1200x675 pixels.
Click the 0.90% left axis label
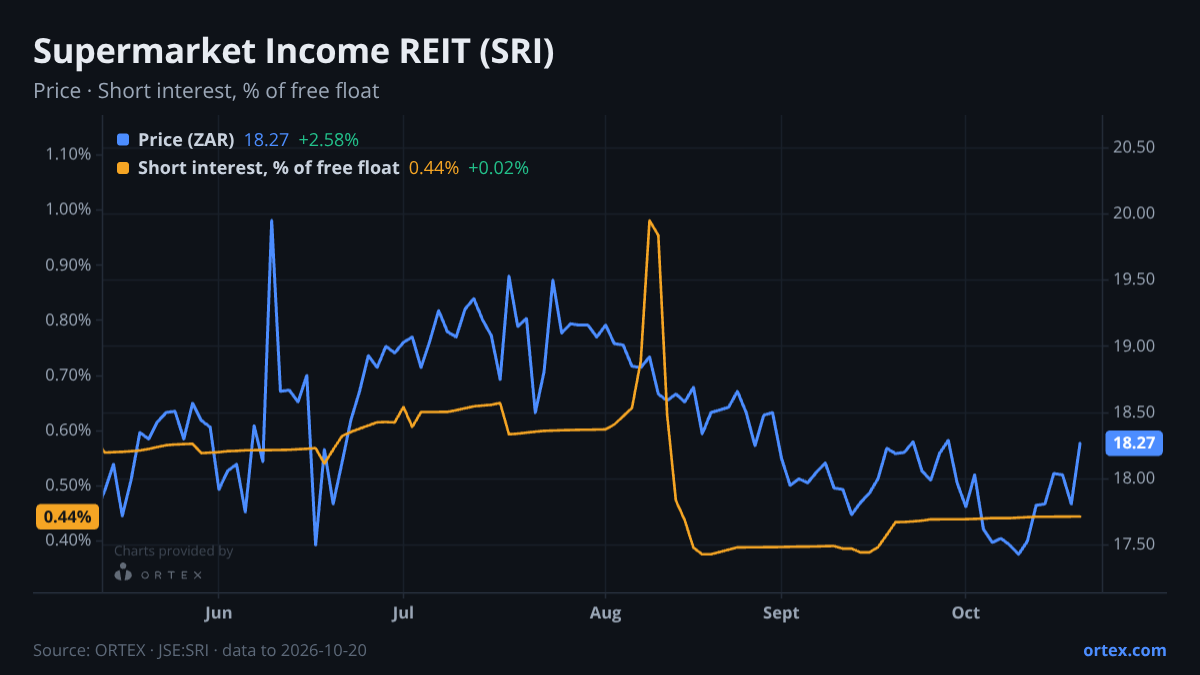tap(68, 265)
